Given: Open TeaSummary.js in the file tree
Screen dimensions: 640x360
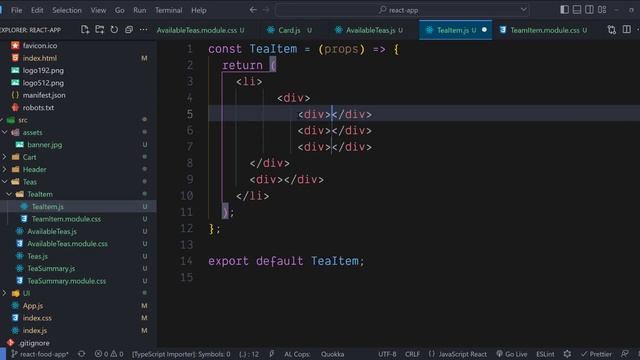Looking at the screenshot, I should pos(51,269).
